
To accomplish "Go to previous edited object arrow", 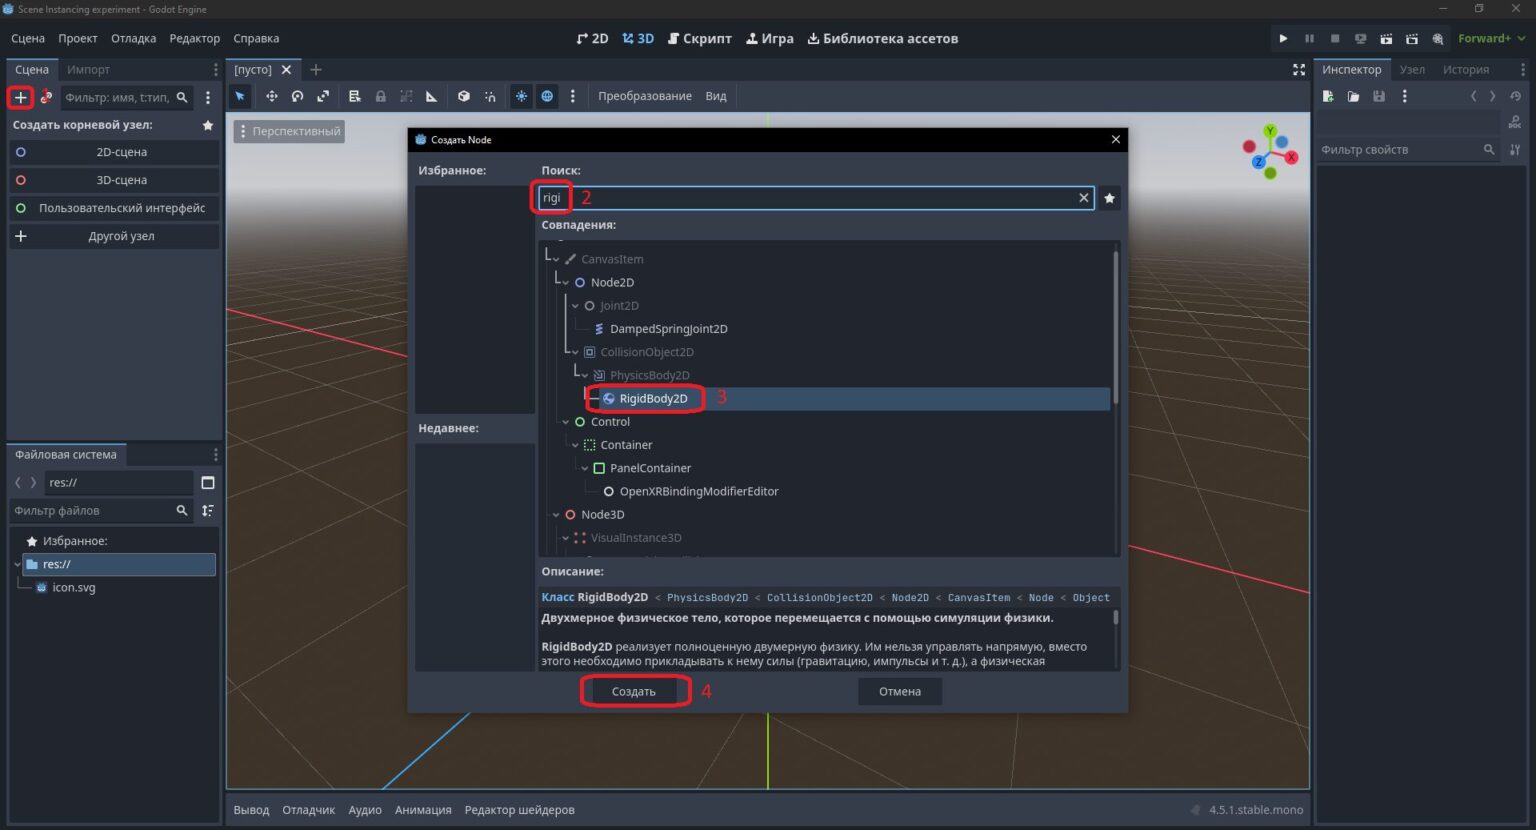I will coord(1473,96).
